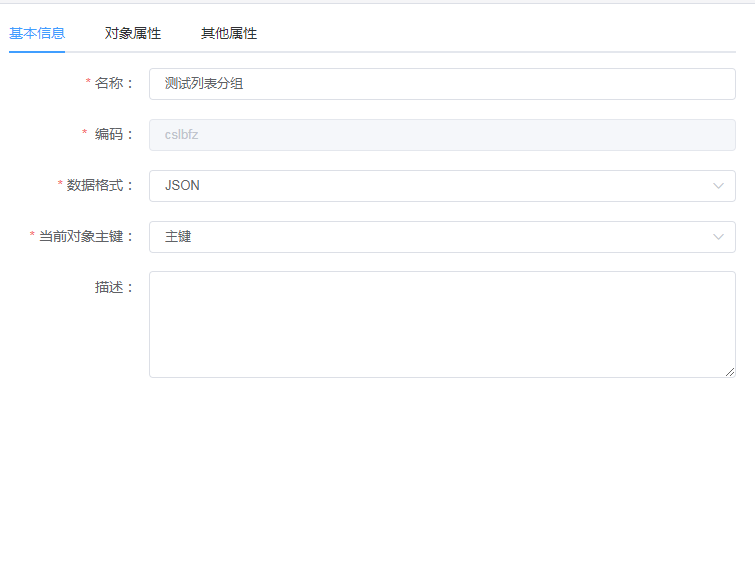
Task: Go to the 其他属性 tab
Action: pyautogui.click(x=229, y=33)
